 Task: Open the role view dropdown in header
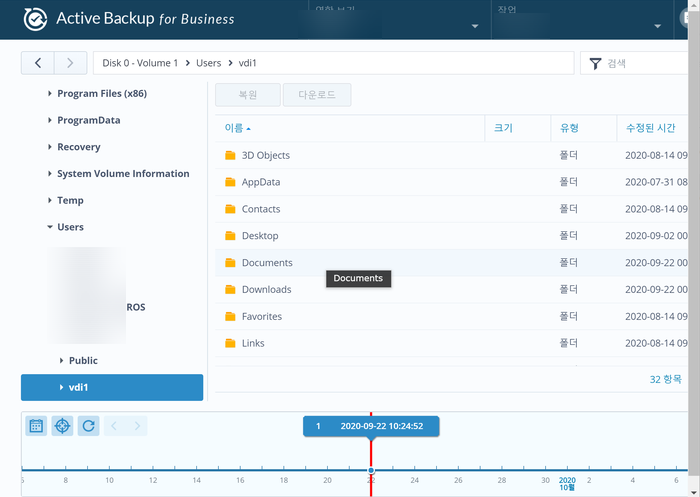[x=475, y=26]
